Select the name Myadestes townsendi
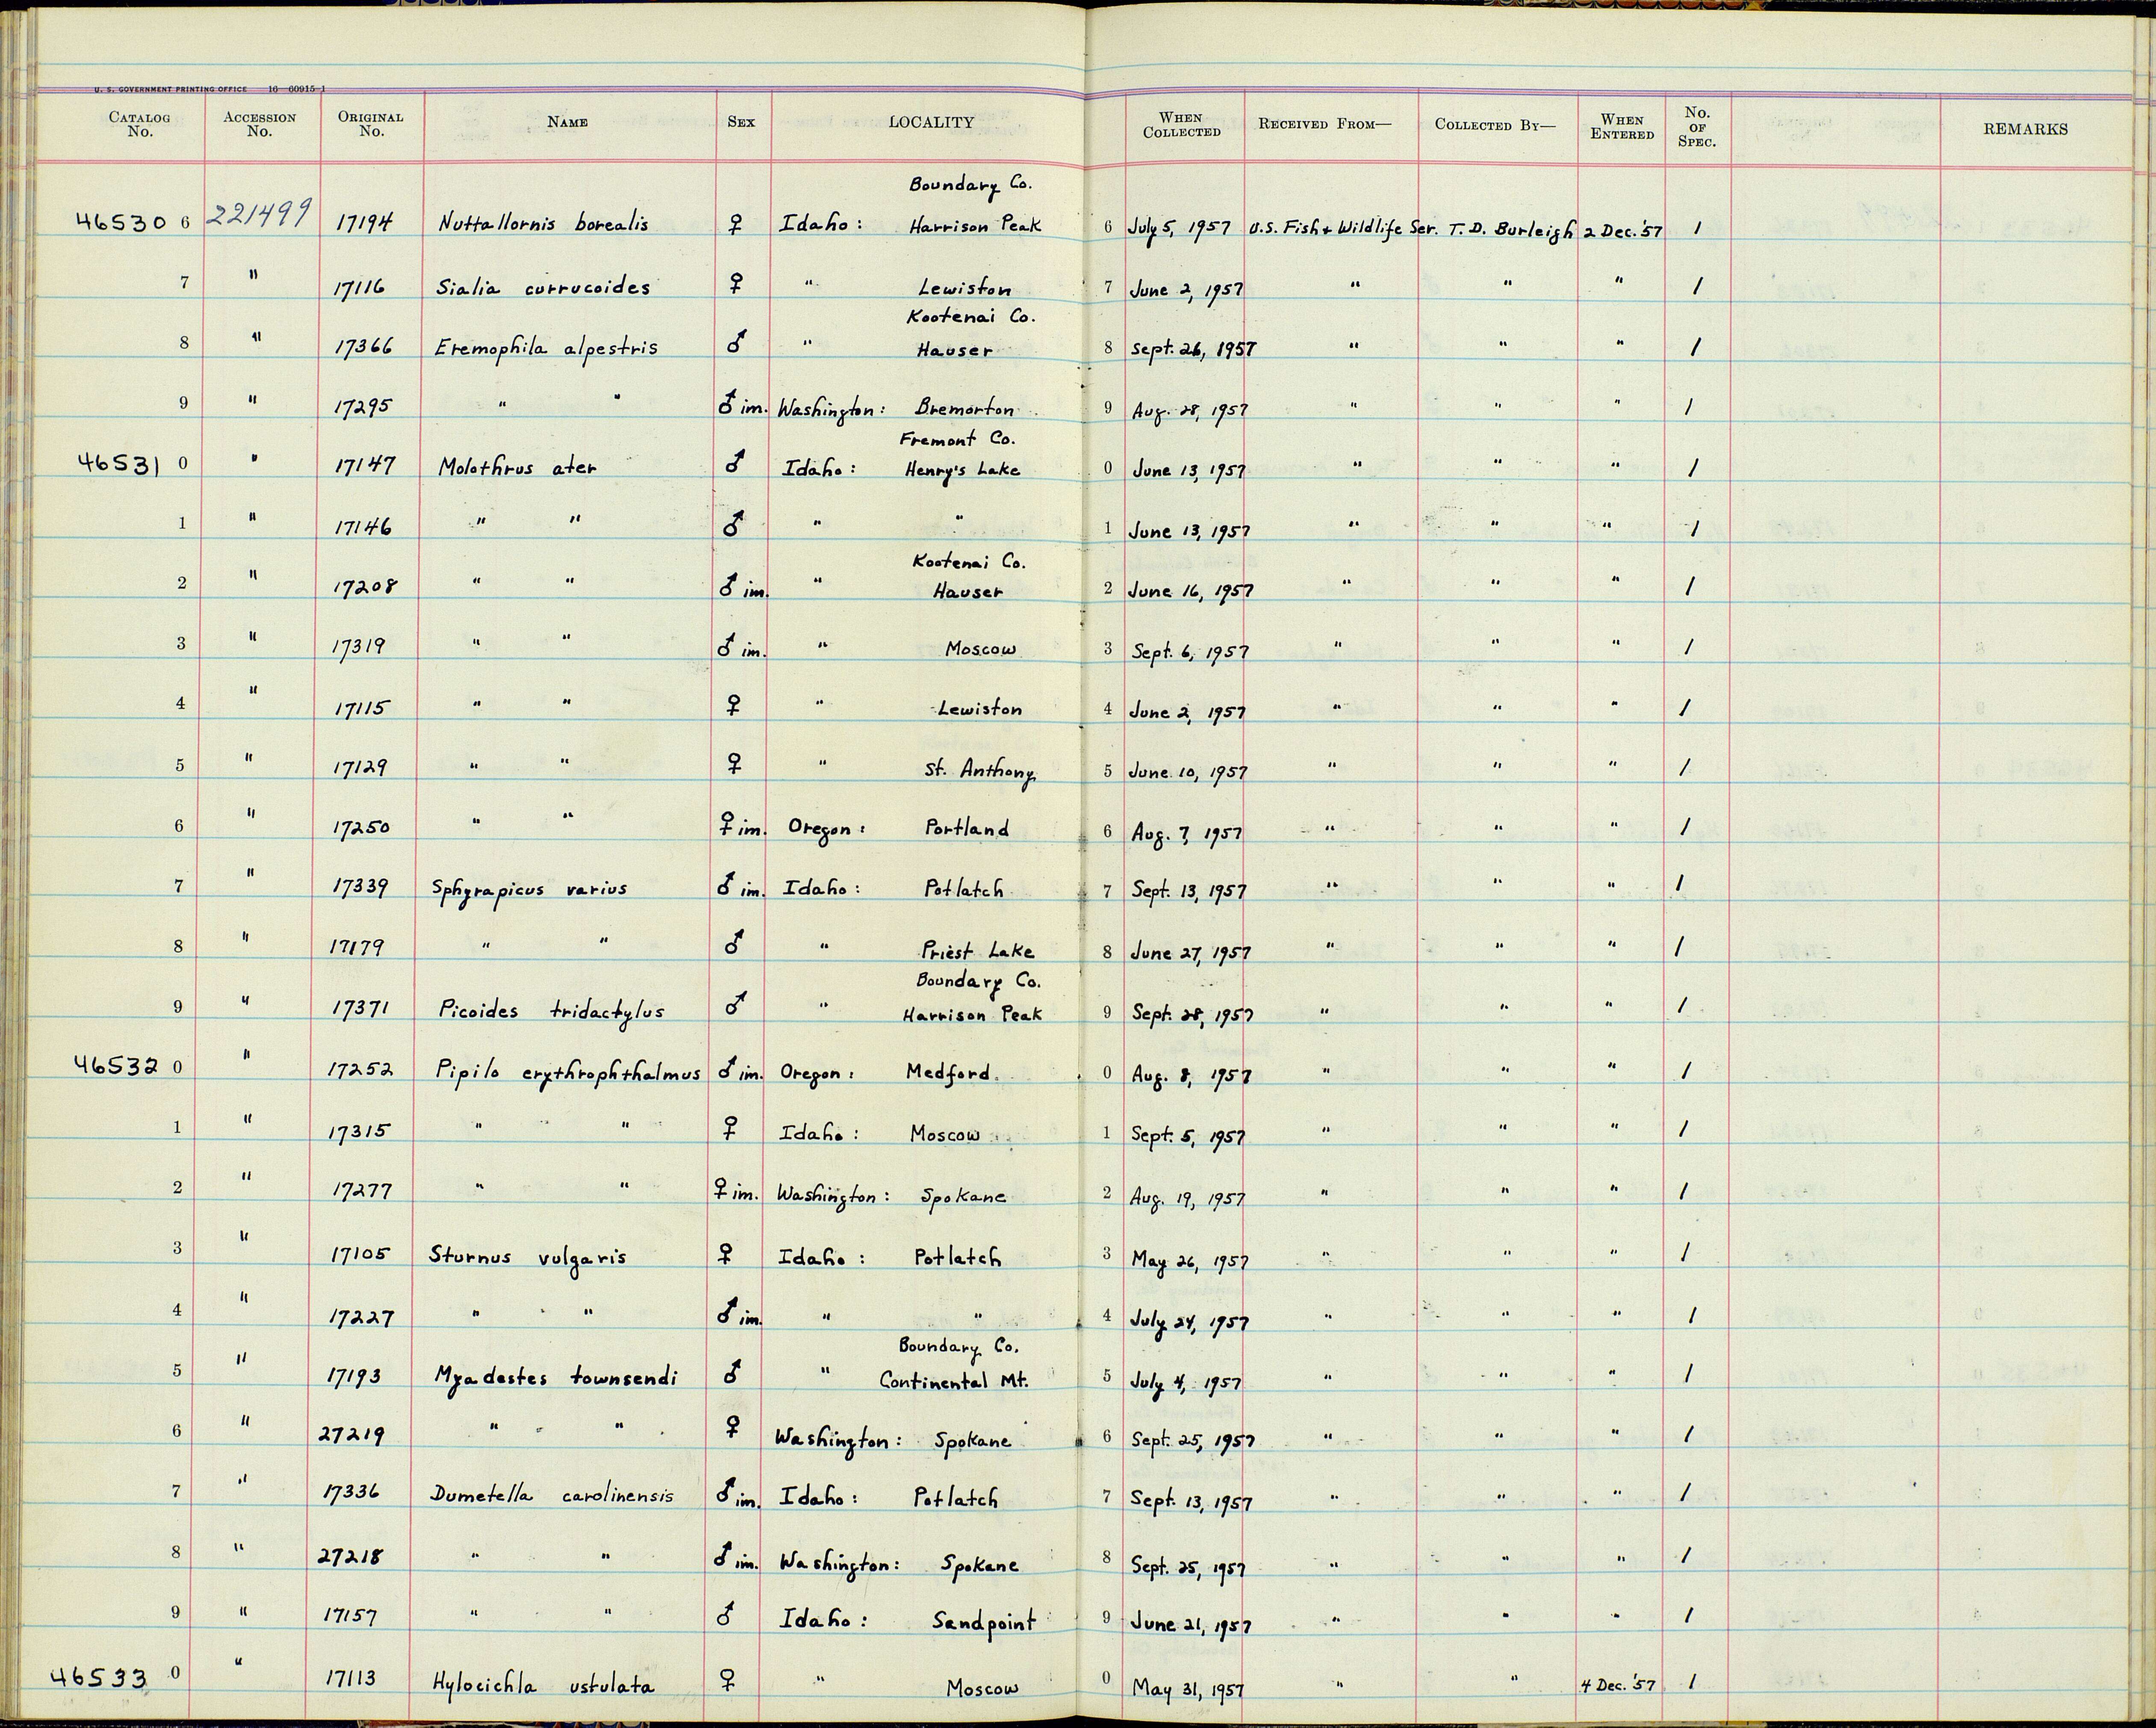This screenshot has width=2156, height=1728. tap(556, 1378)
